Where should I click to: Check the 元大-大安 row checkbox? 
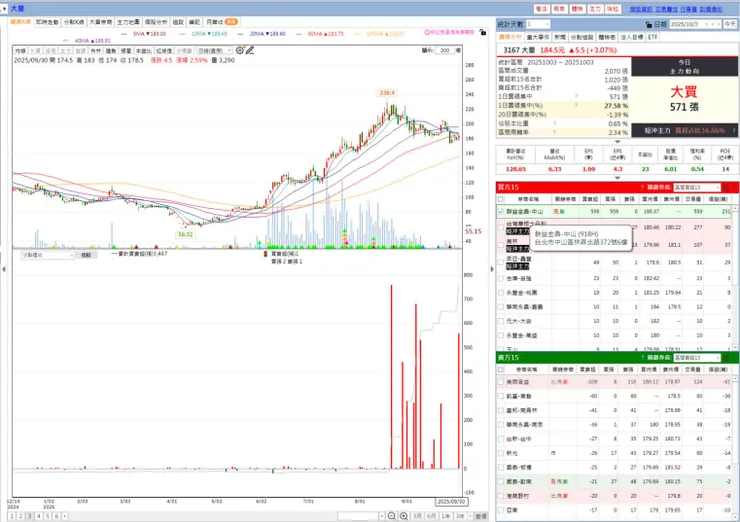501,321
